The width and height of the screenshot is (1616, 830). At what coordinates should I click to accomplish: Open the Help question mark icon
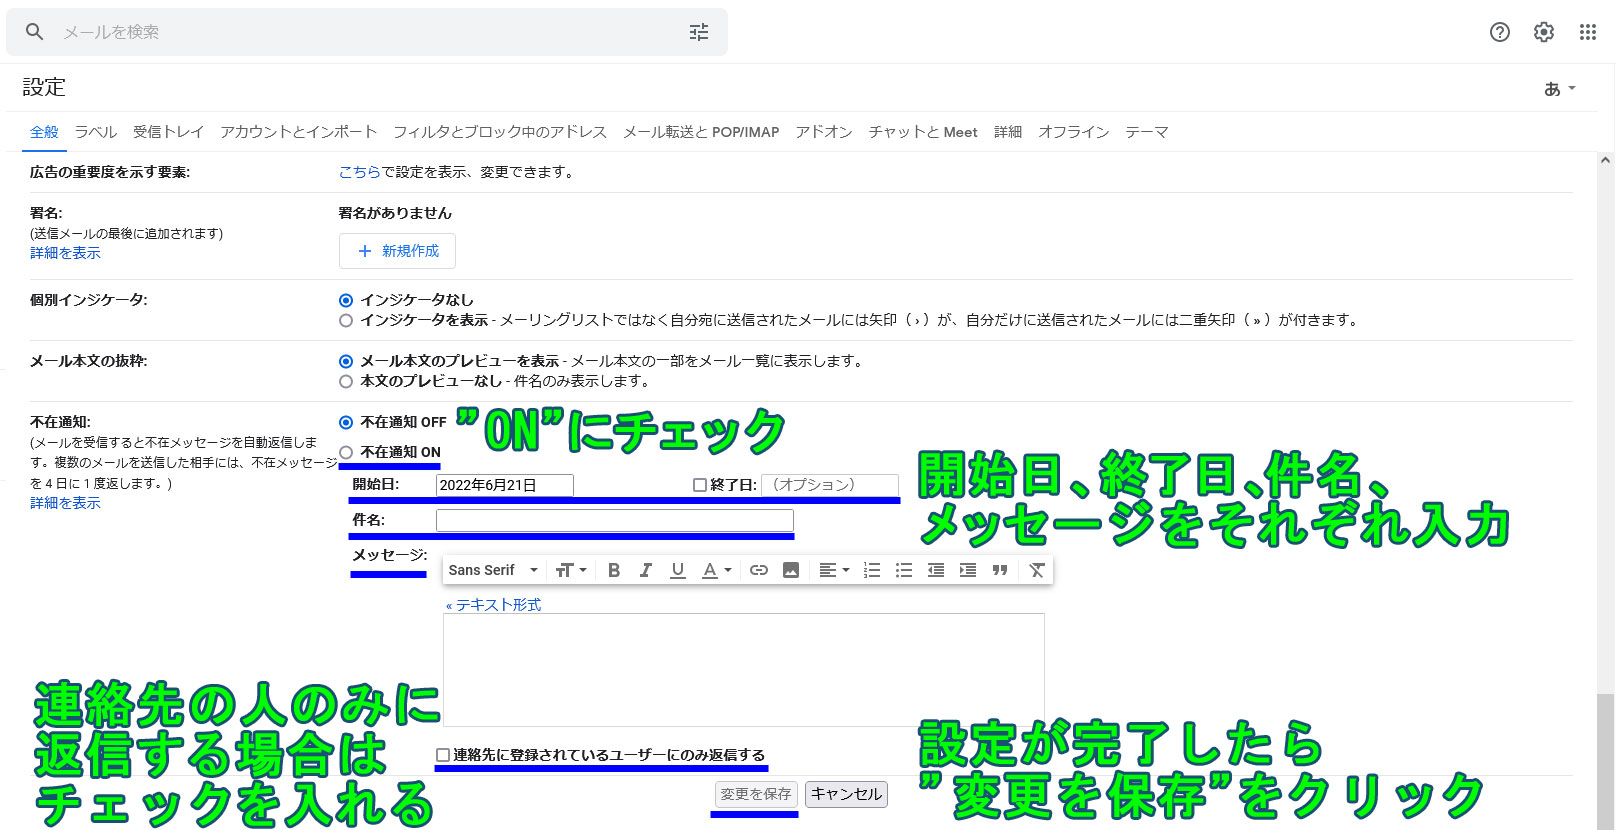click(x=1500, y=32)
